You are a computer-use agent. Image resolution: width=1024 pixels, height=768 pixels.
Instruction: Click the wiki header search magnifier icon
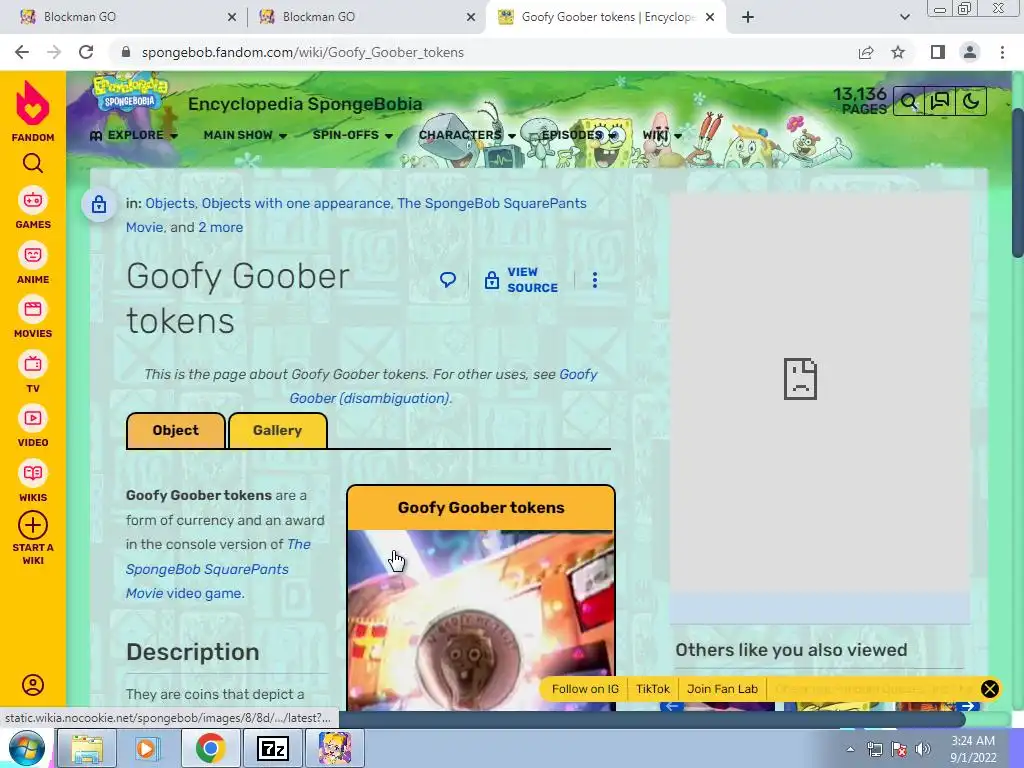(x=908, y=102)
